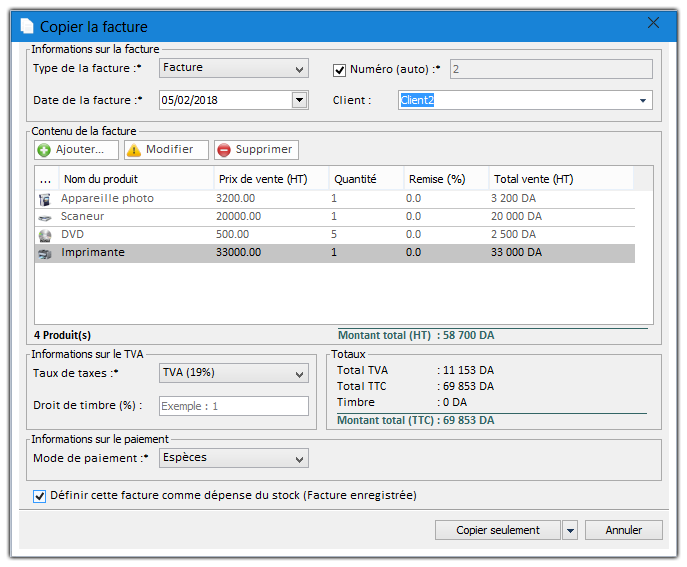Open the Taux de taxes dropdown
The height and width of the screenshot is (567, 687).
(x=300, y=374)
